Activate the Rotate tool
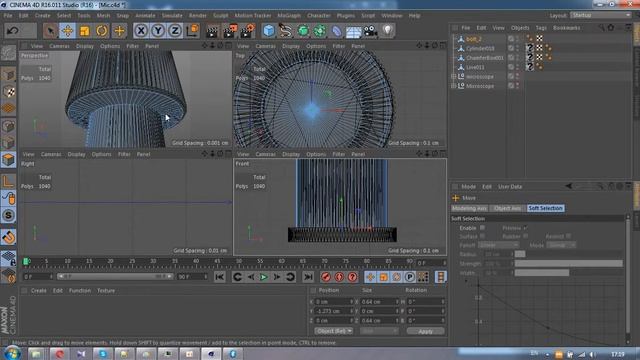This screenshot has height=360, width=640. click(x=102, y=31)
